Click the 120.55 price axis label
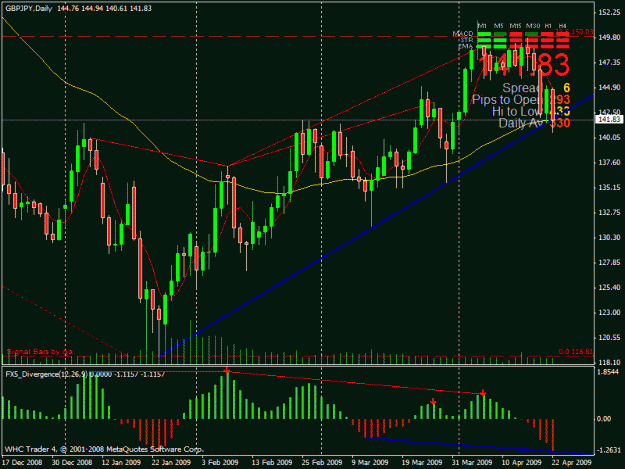Viewport: 625px width, 469px height. coord(609,338)
